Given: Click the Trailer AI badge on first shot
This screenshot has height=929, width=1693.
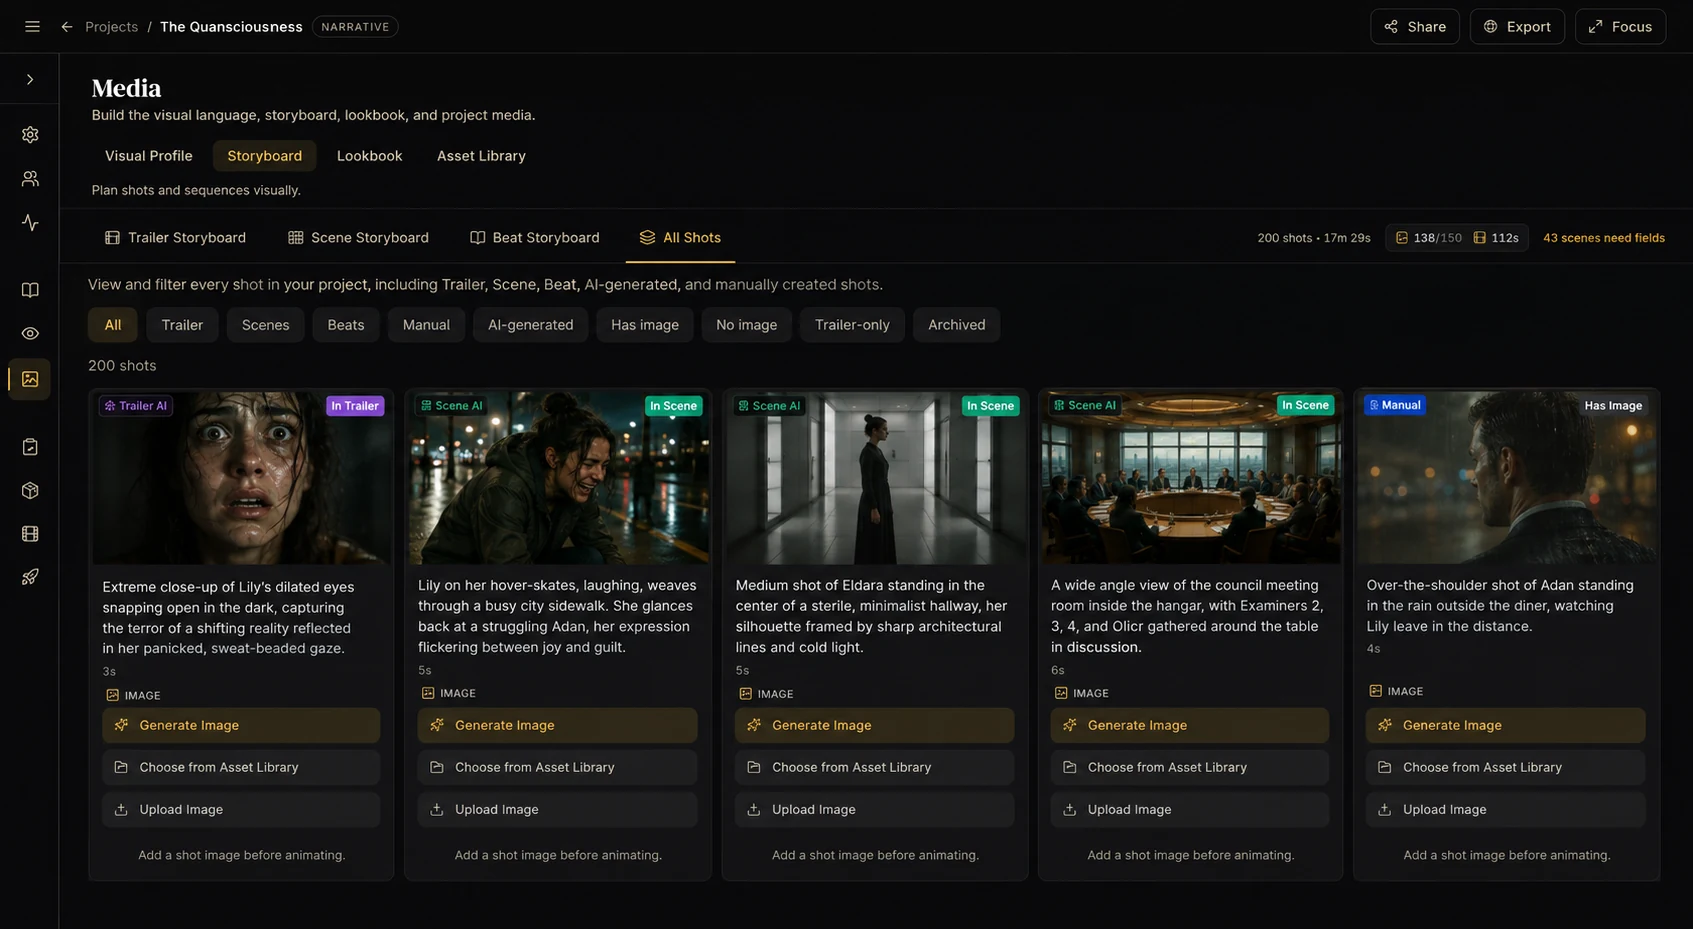Looking at the screenshot, I should (x=136, y=406).
